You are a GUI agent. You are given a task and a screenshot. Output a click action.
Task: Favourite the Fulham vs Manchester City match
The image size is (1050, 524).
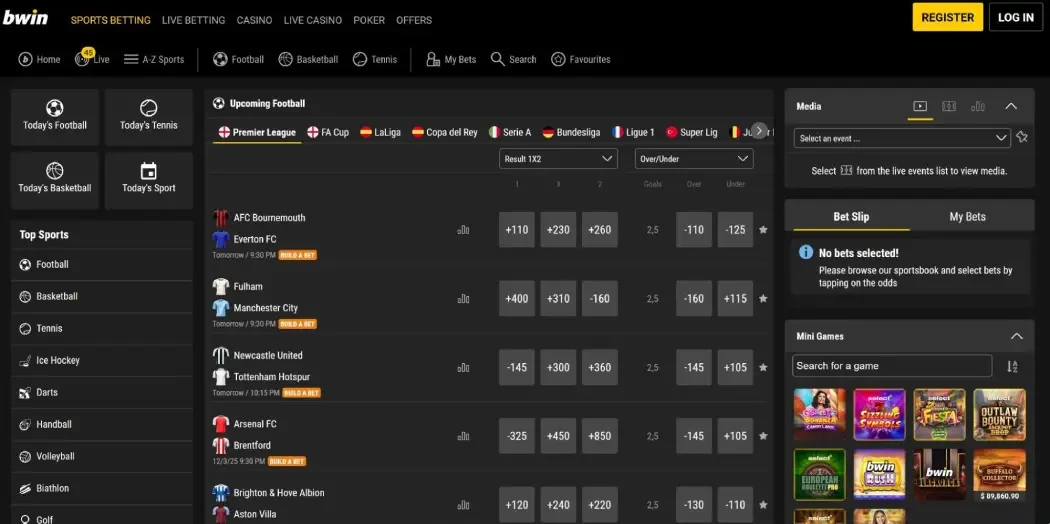[763, 298]
